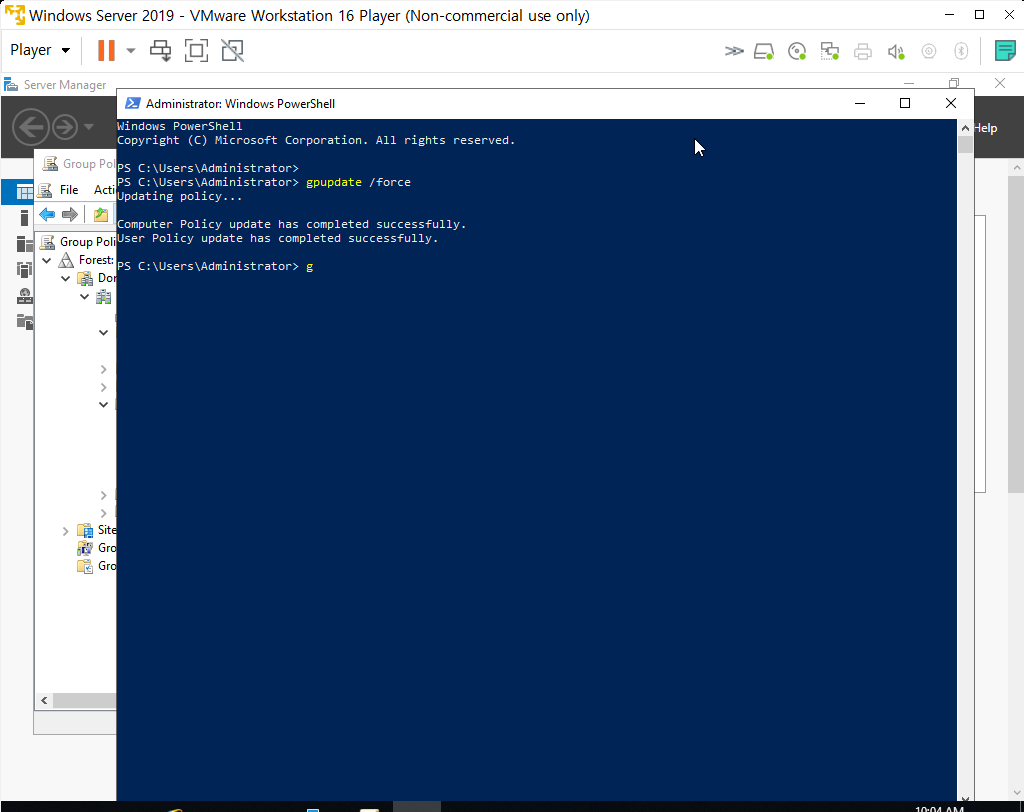The width and height of the screenshot is (1024, 812).
Task: Toggle VMware Unity mode icon
Action: coord(232,50)
